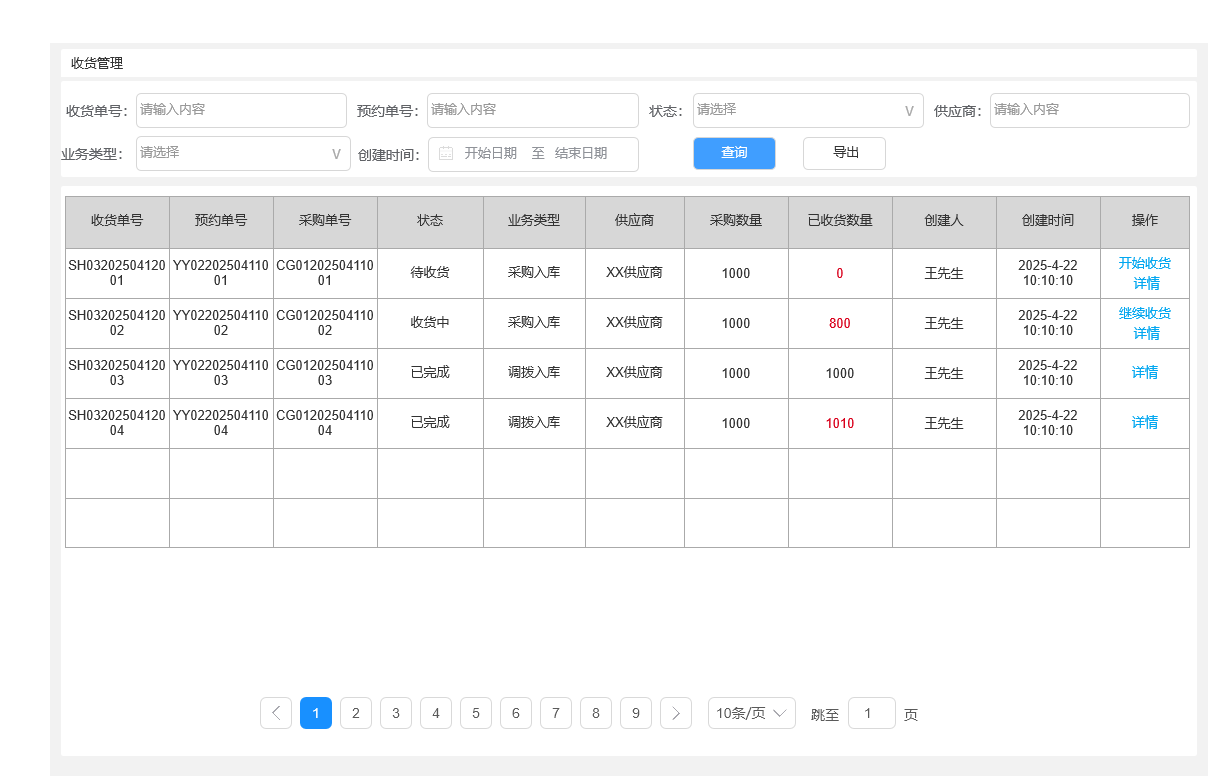Open the 10条/页 page size dropdown
The image size is (1208, 776).
(x=752, y=713)
